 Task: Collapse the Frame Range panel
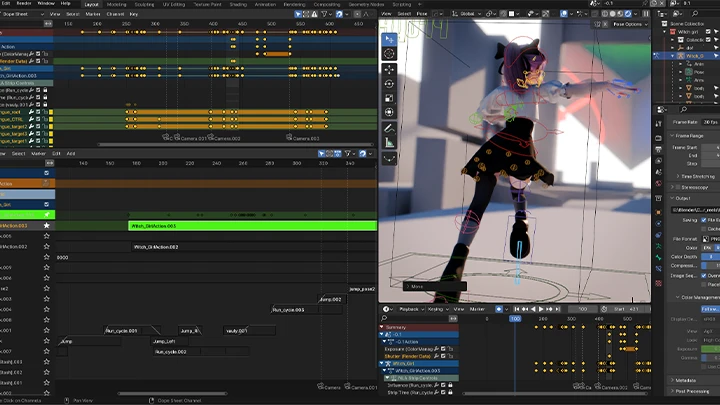click(x=687, y=136)
